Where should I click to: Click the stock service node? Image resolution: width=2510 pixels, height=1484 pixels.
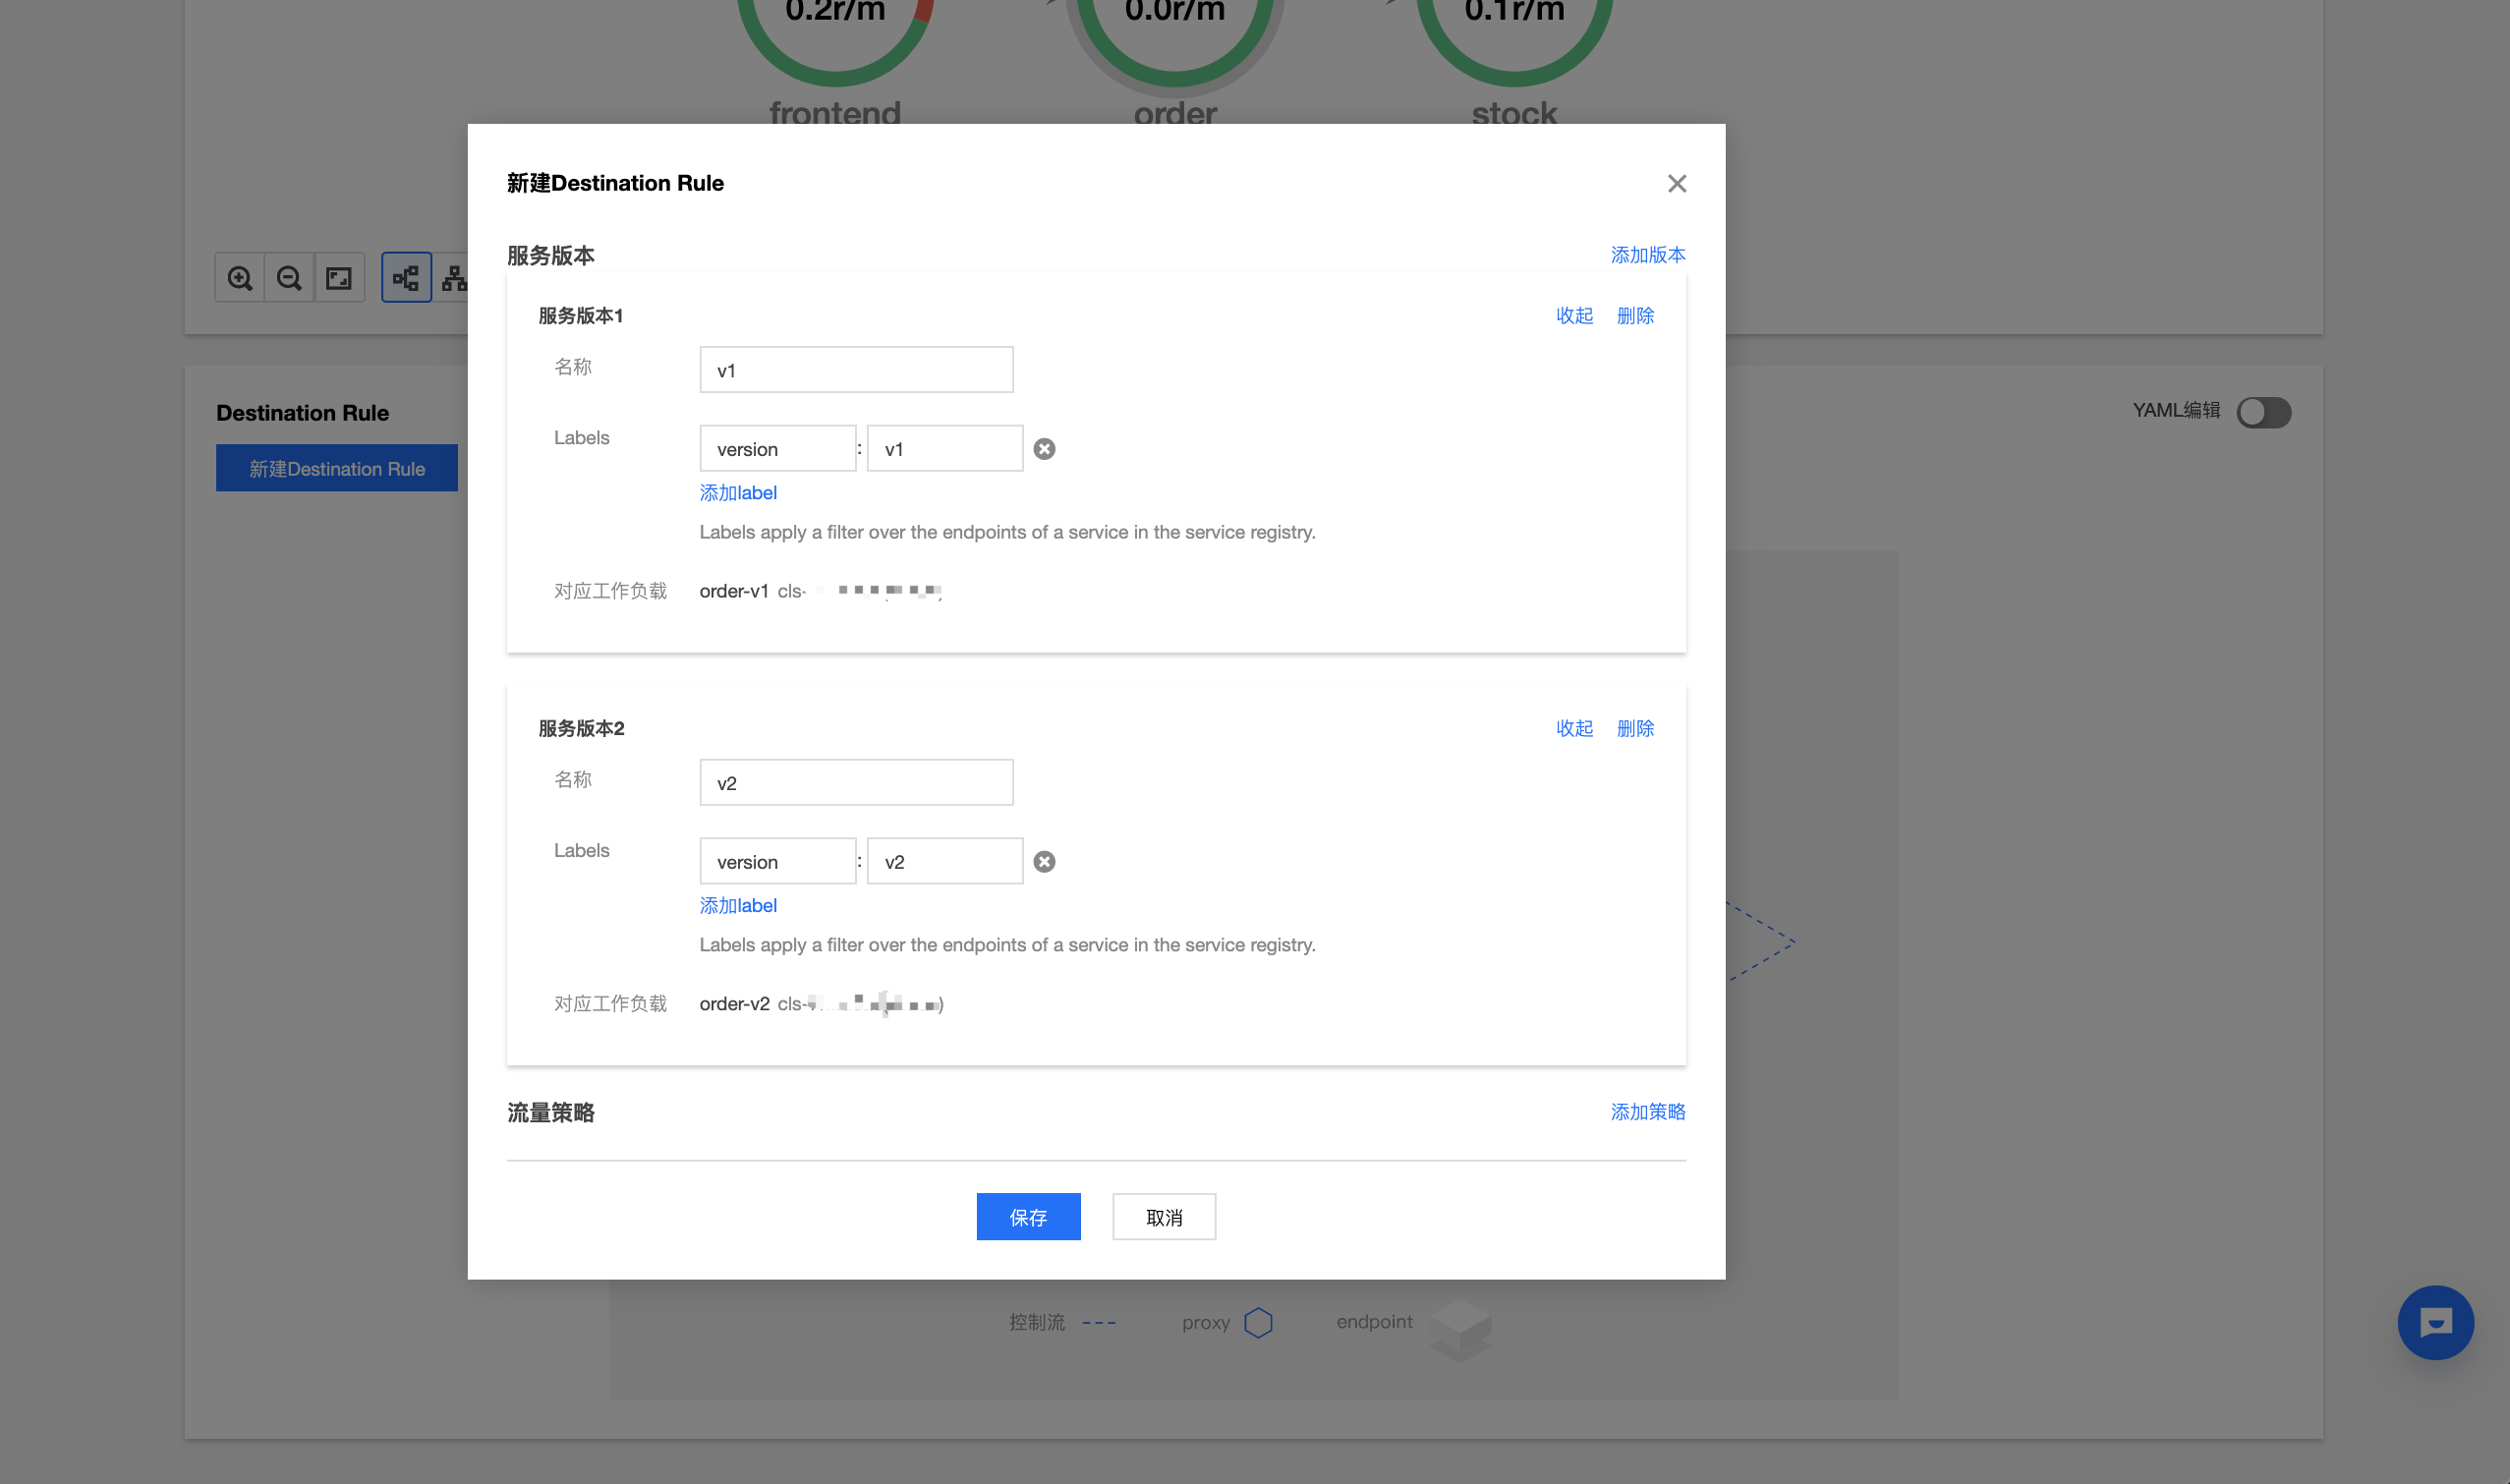point(1514,60)
